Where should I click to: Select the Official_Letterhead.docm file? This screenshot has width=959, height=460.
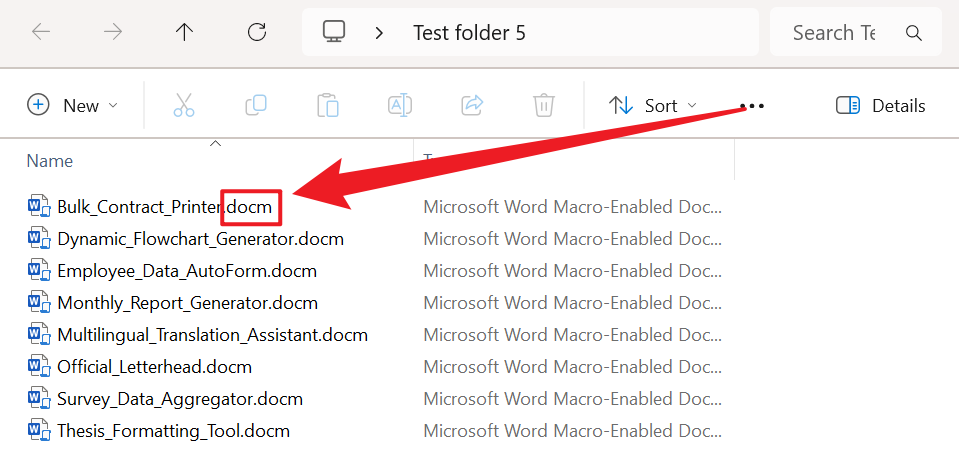[154, 367]
